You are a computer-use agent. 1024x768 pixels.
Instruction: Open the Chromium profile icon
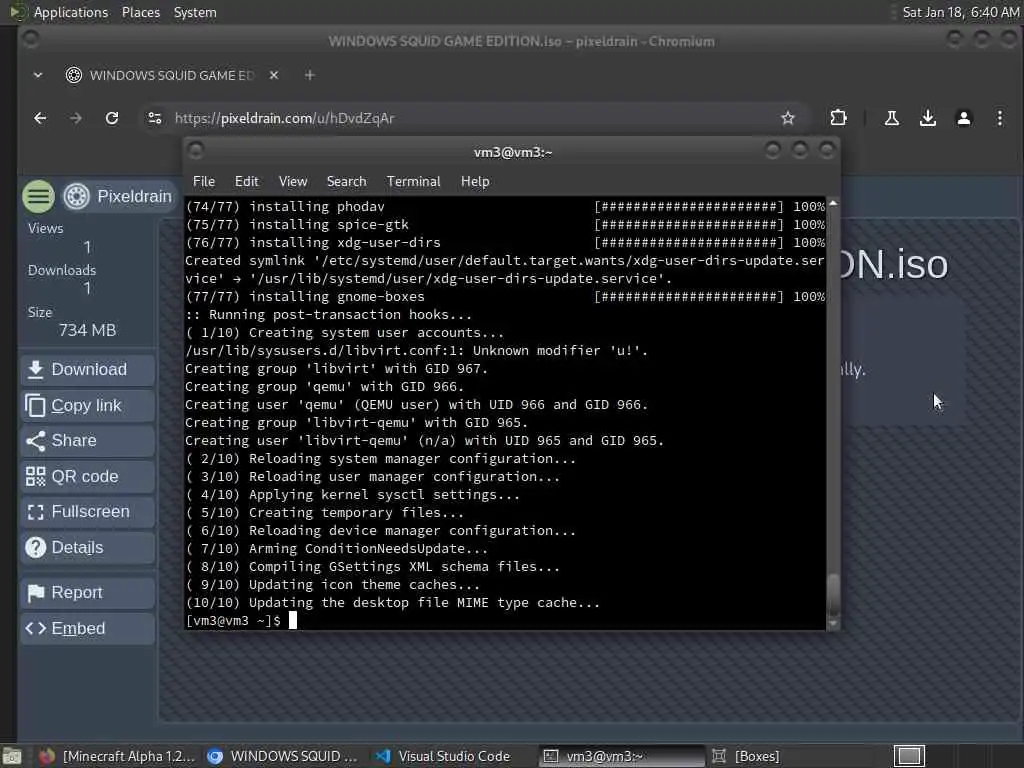click(963, 118)
